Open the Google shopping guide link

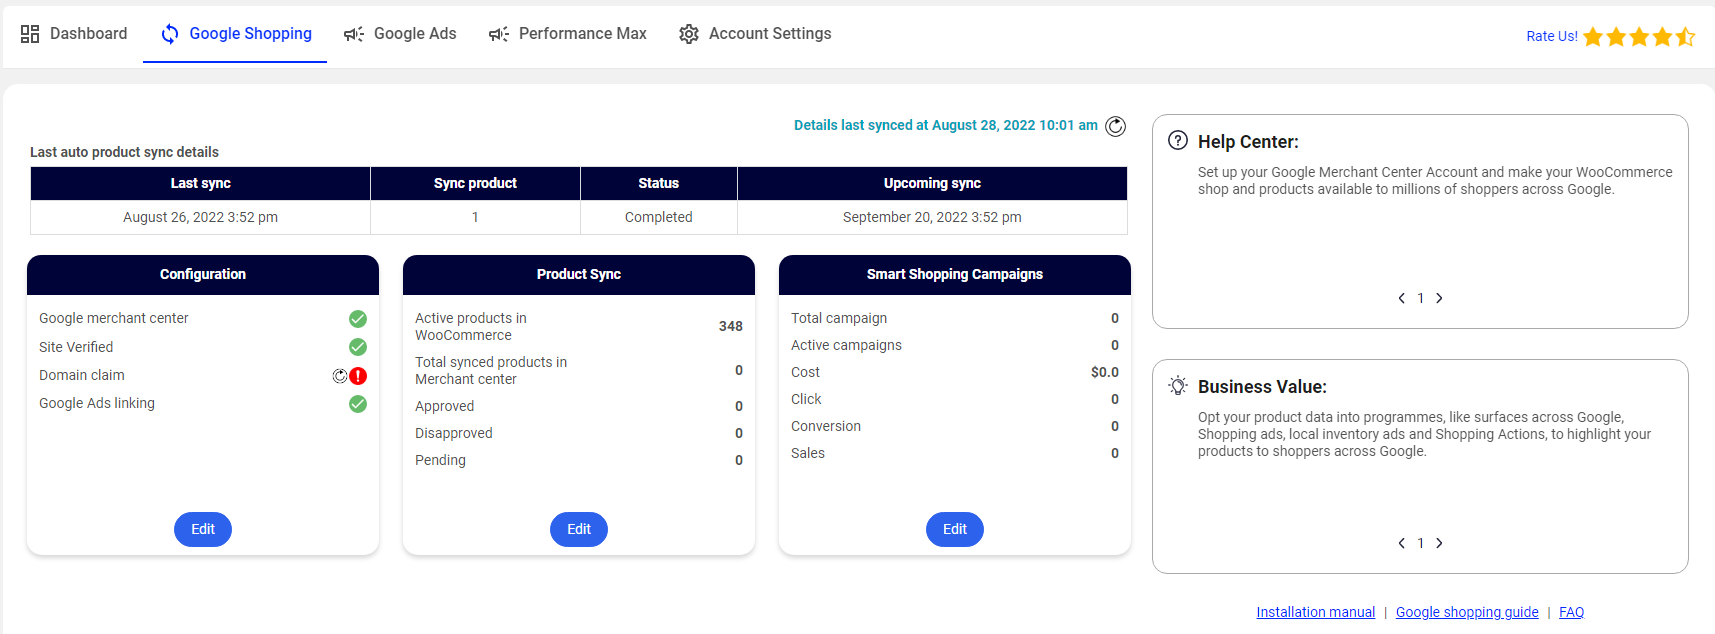(x=1467, y=612)
